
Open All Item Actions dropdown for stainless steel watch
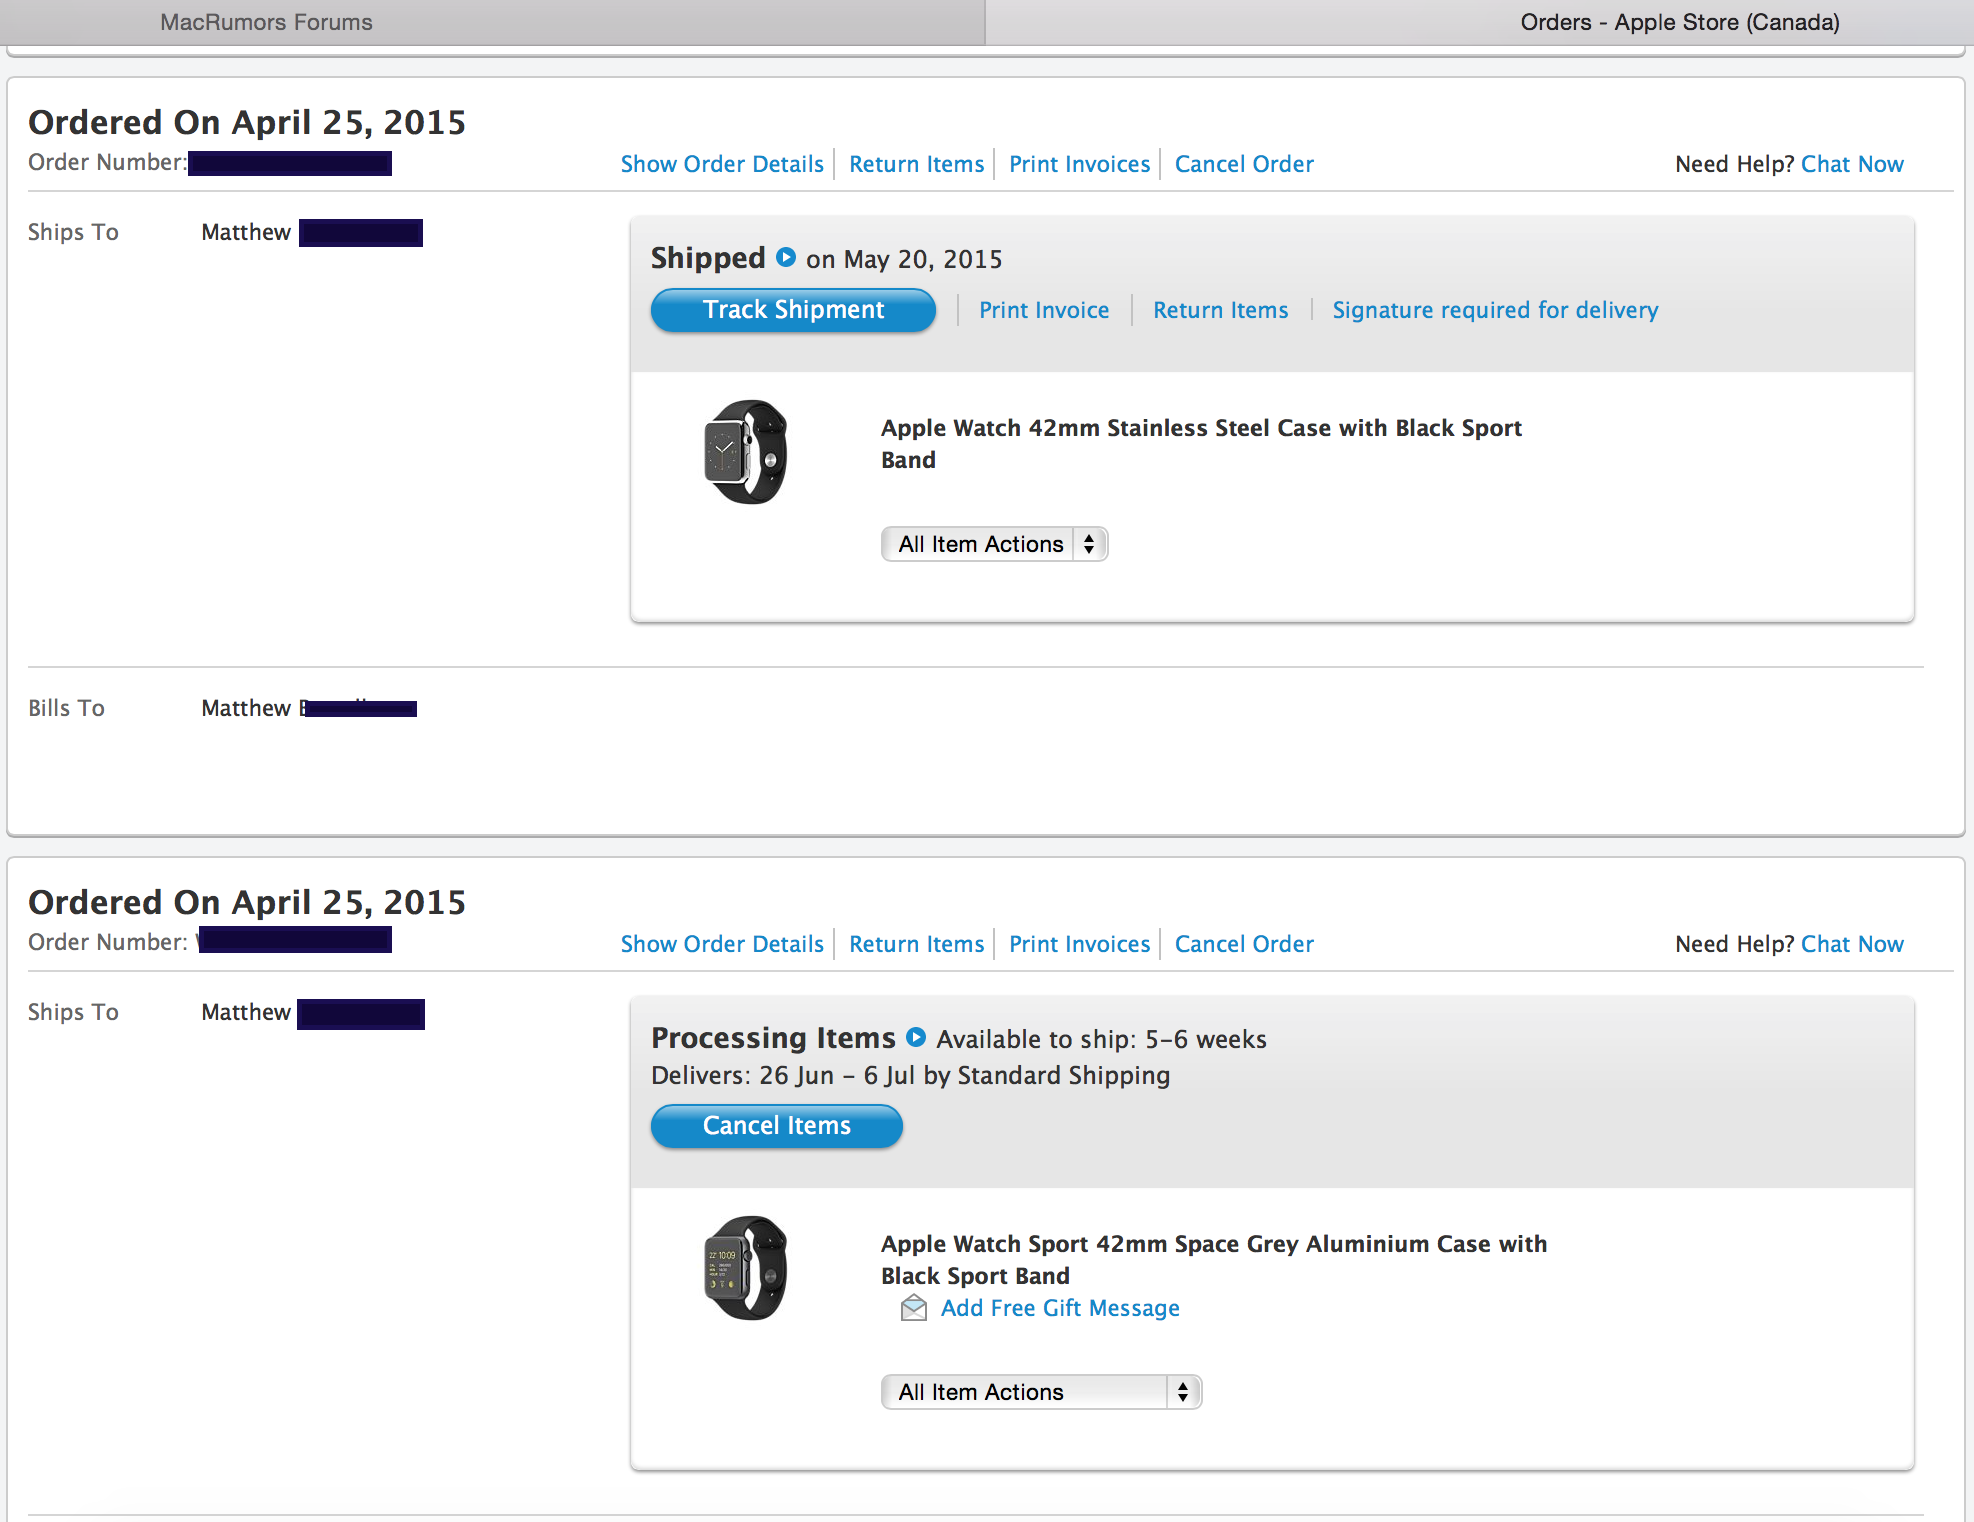tap(994, 544)
